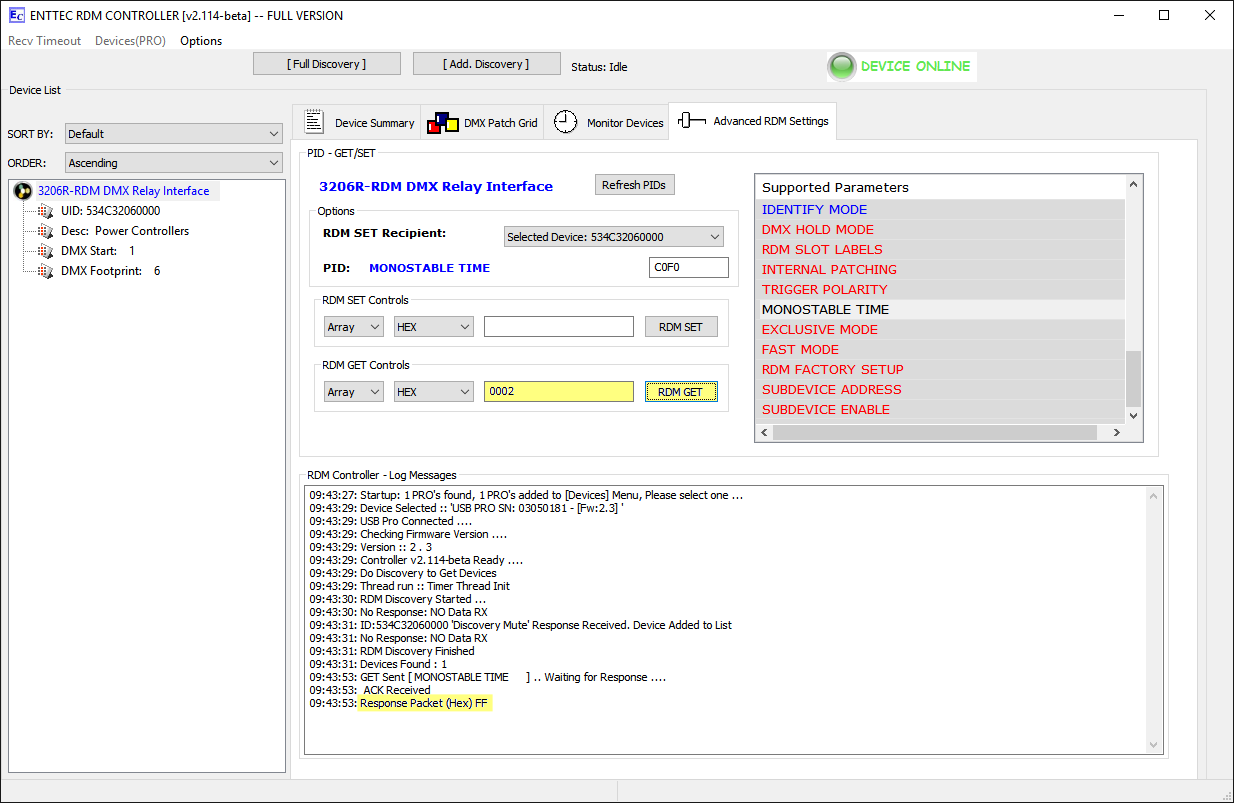Select EXCLUSIVE MODE in Supported Parameters
This screenshot has height=803, width=1234.
(x=820, y=330)
